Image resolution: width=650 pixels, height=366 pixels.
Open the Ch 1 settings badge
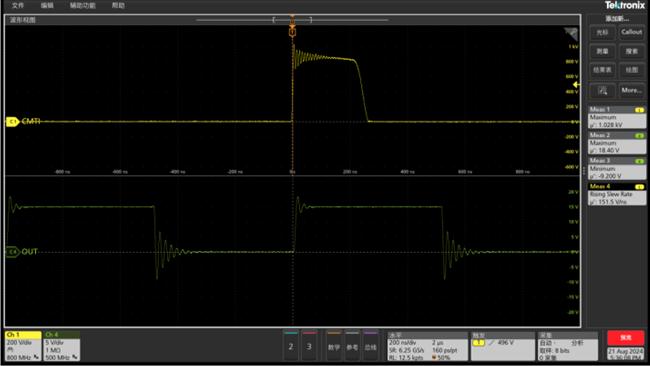click(x=23, y=346)
